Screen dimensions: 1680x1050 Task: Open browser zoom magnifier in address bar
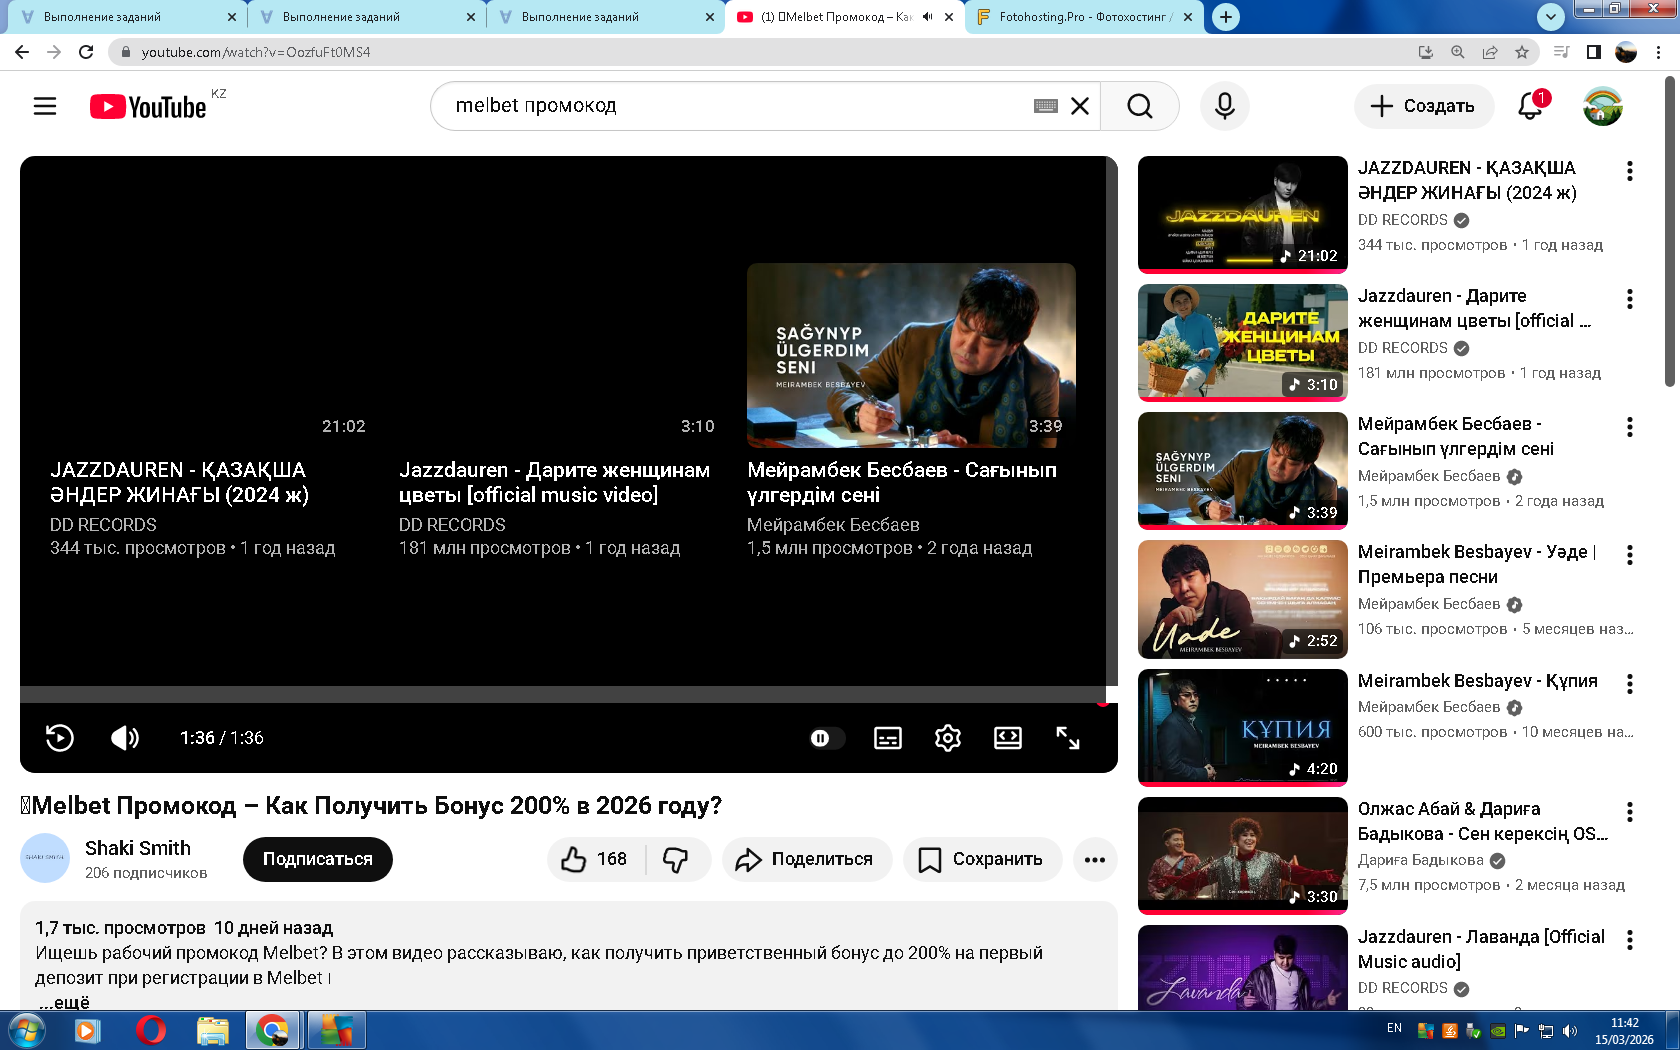pos(1458,52)
